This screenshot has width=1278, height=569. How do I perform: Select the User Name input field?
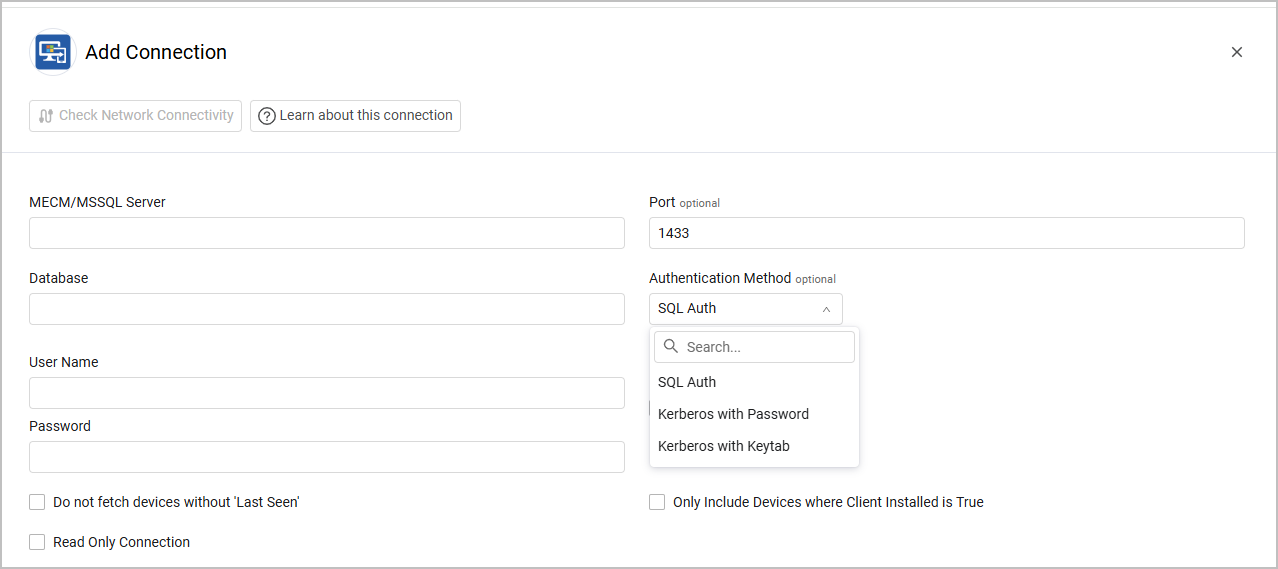point(327,393)
